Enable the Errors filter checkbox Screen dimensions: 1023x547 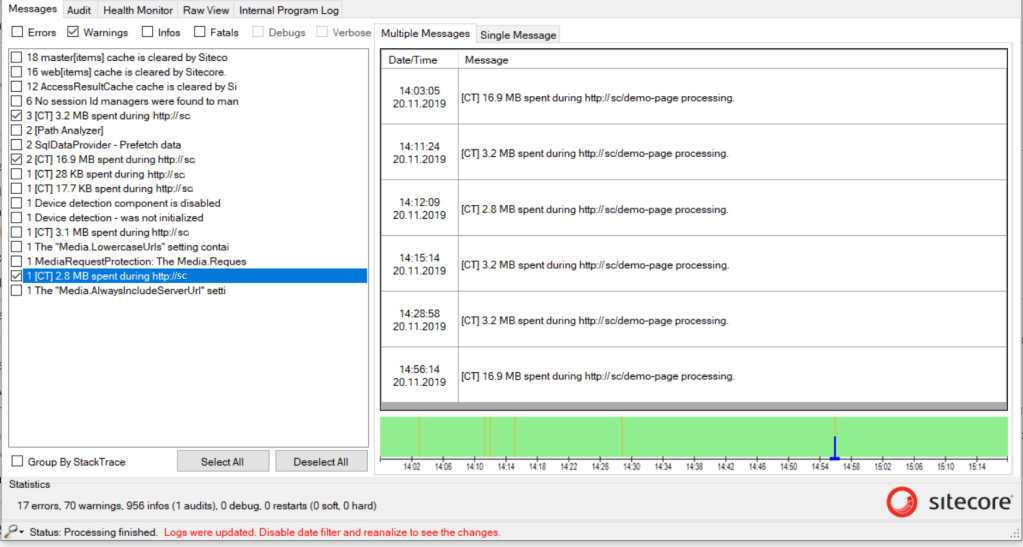(x=17, y=33)
